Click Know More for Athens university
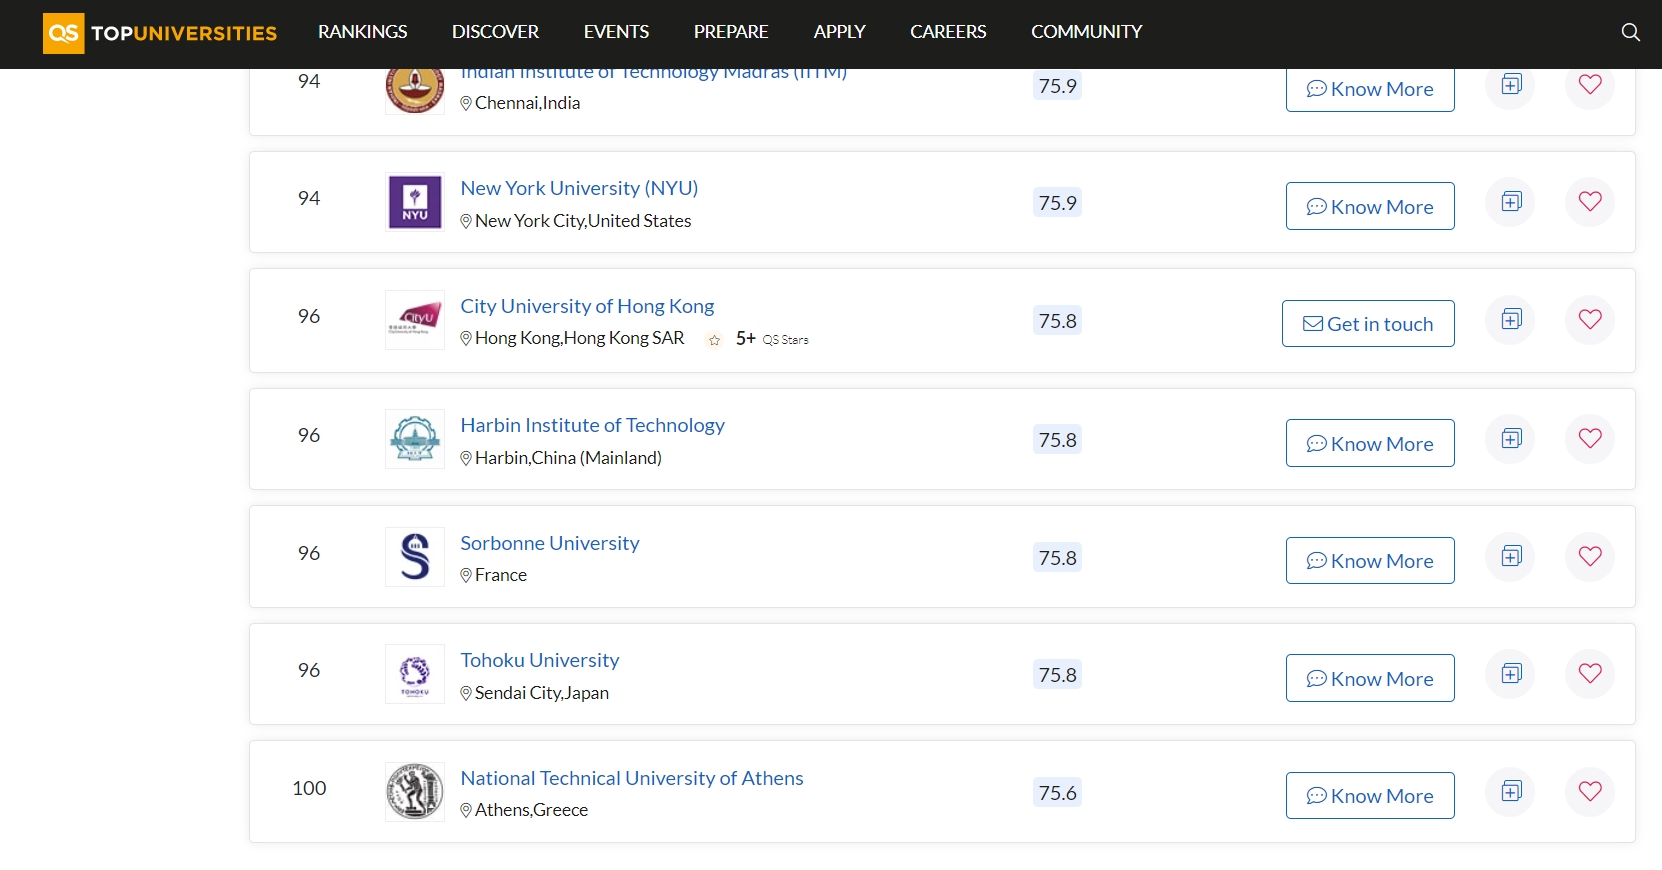Viewport: 1662px width, 870px height. point(1370,795)
